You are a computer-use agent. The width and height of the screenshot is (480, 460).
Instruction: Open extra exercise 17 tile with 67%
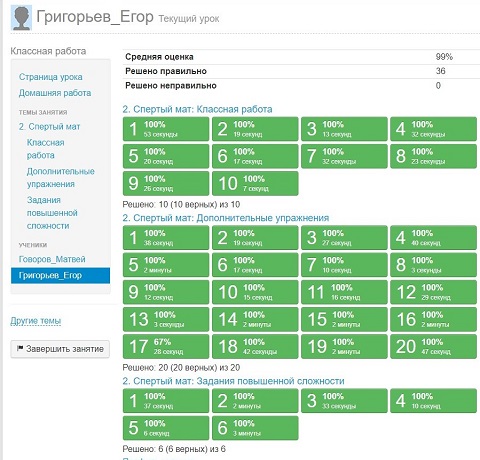pyautogui.click(x=166, y=346)
